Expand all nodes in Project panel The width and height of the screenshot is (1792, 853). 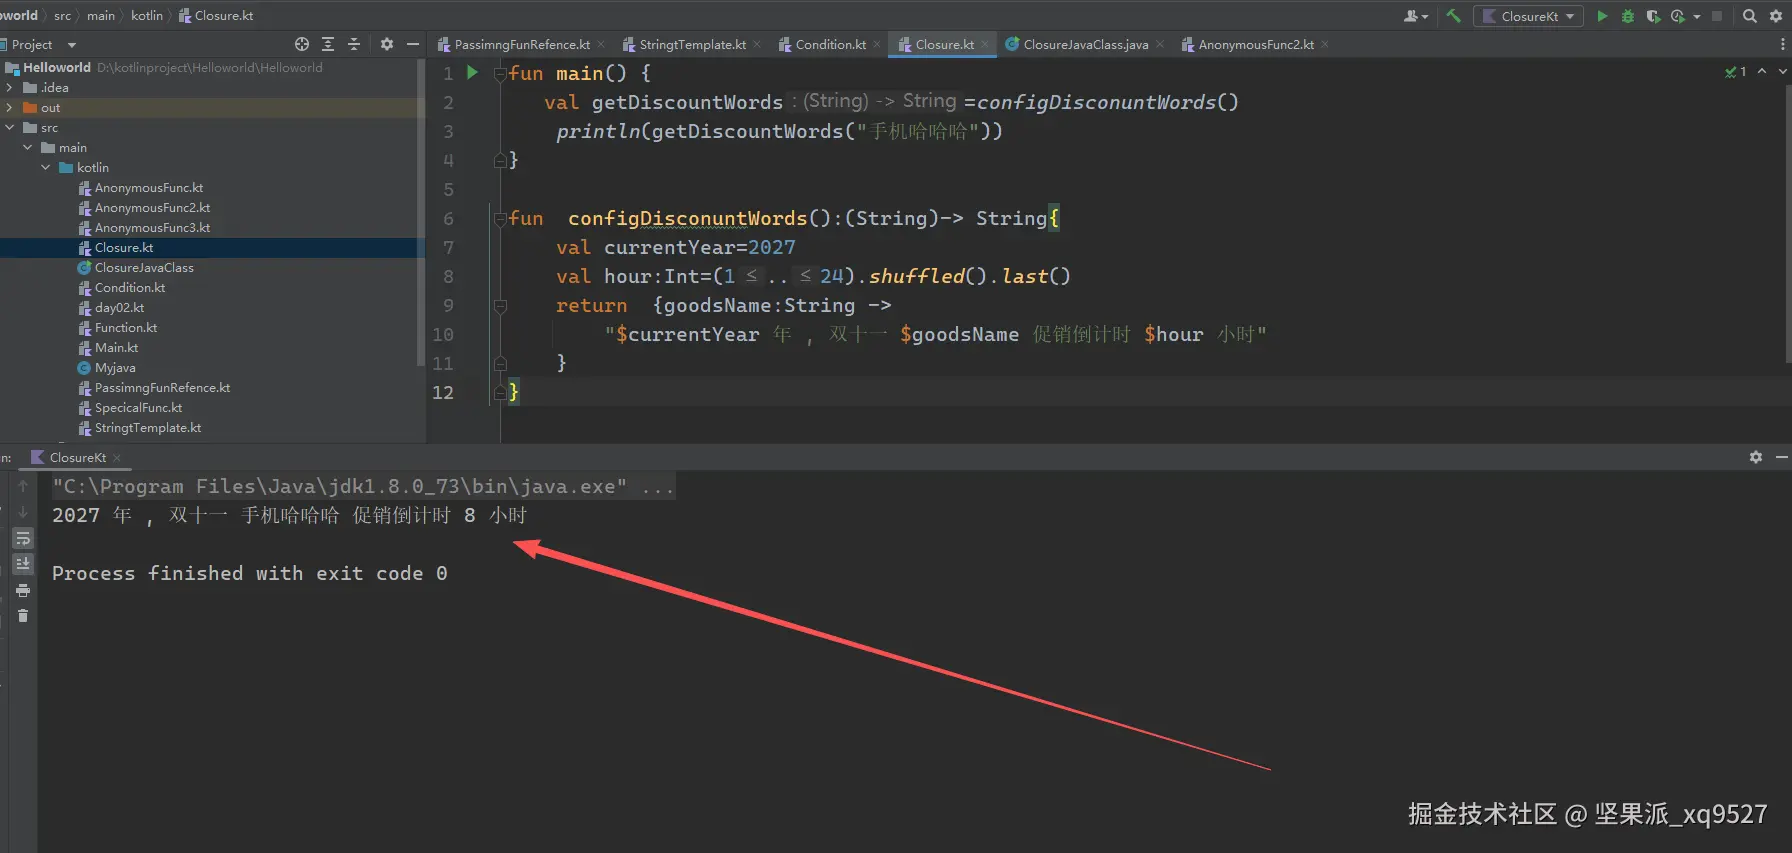pos(328,44)
